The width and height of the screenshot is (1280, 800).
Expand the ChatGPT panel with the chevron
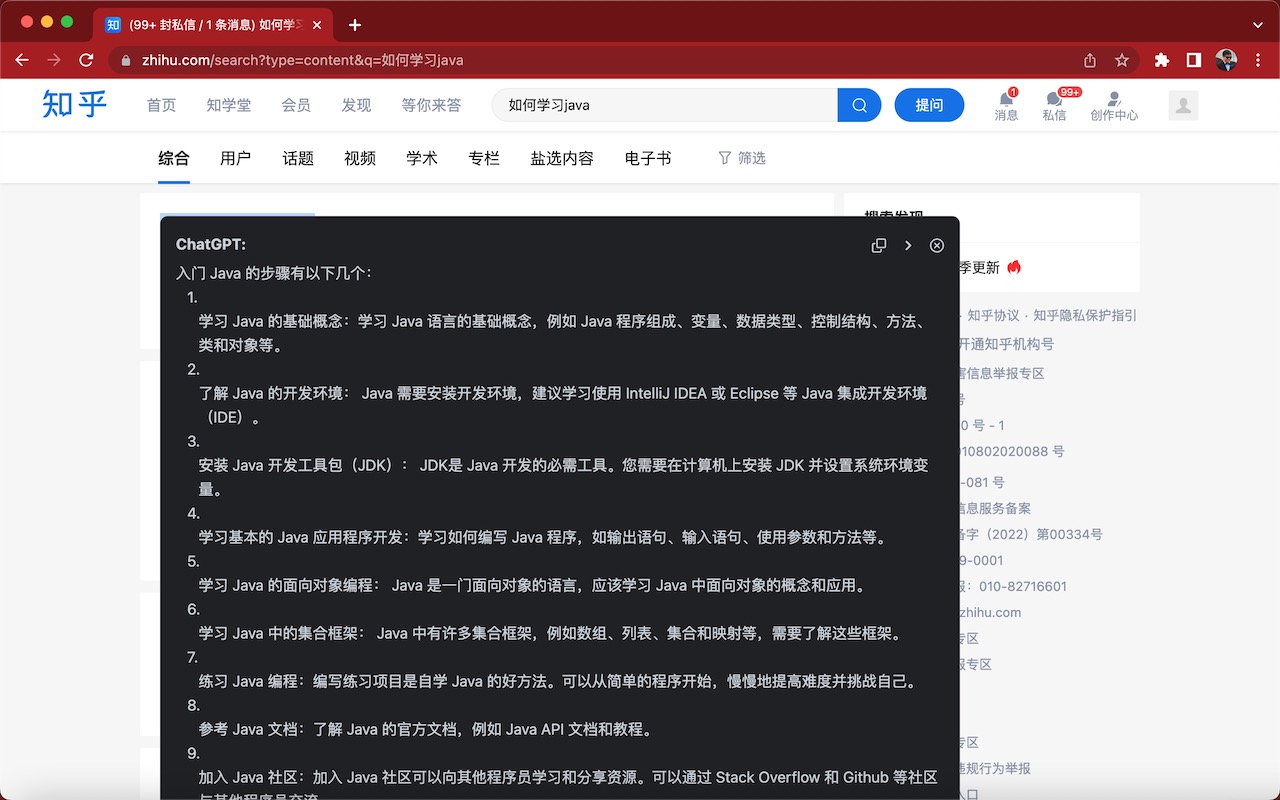click(908, 245)
